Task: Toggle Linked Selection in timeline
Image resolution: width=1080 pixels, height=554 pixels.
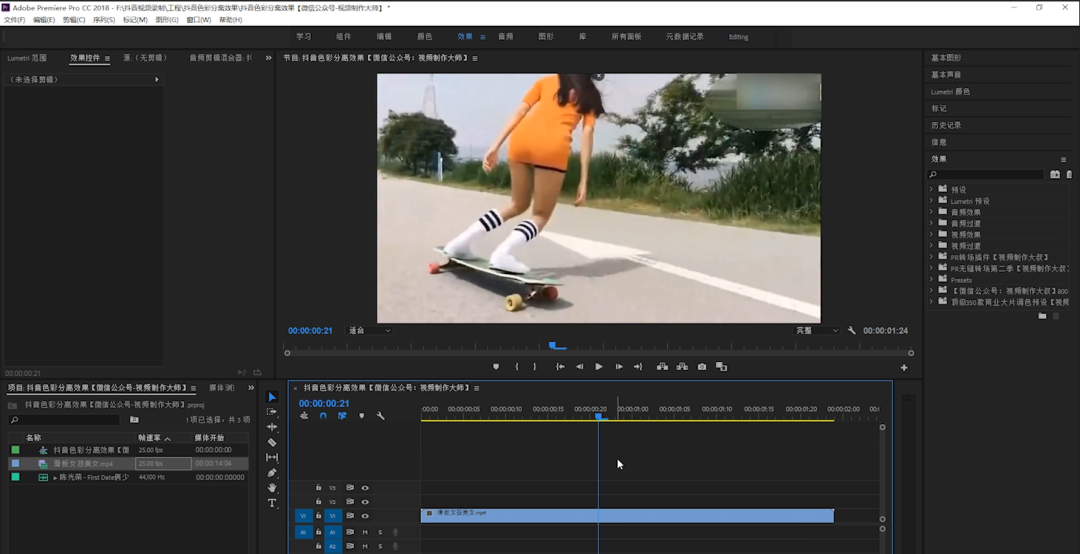Action: click(342, 416)
